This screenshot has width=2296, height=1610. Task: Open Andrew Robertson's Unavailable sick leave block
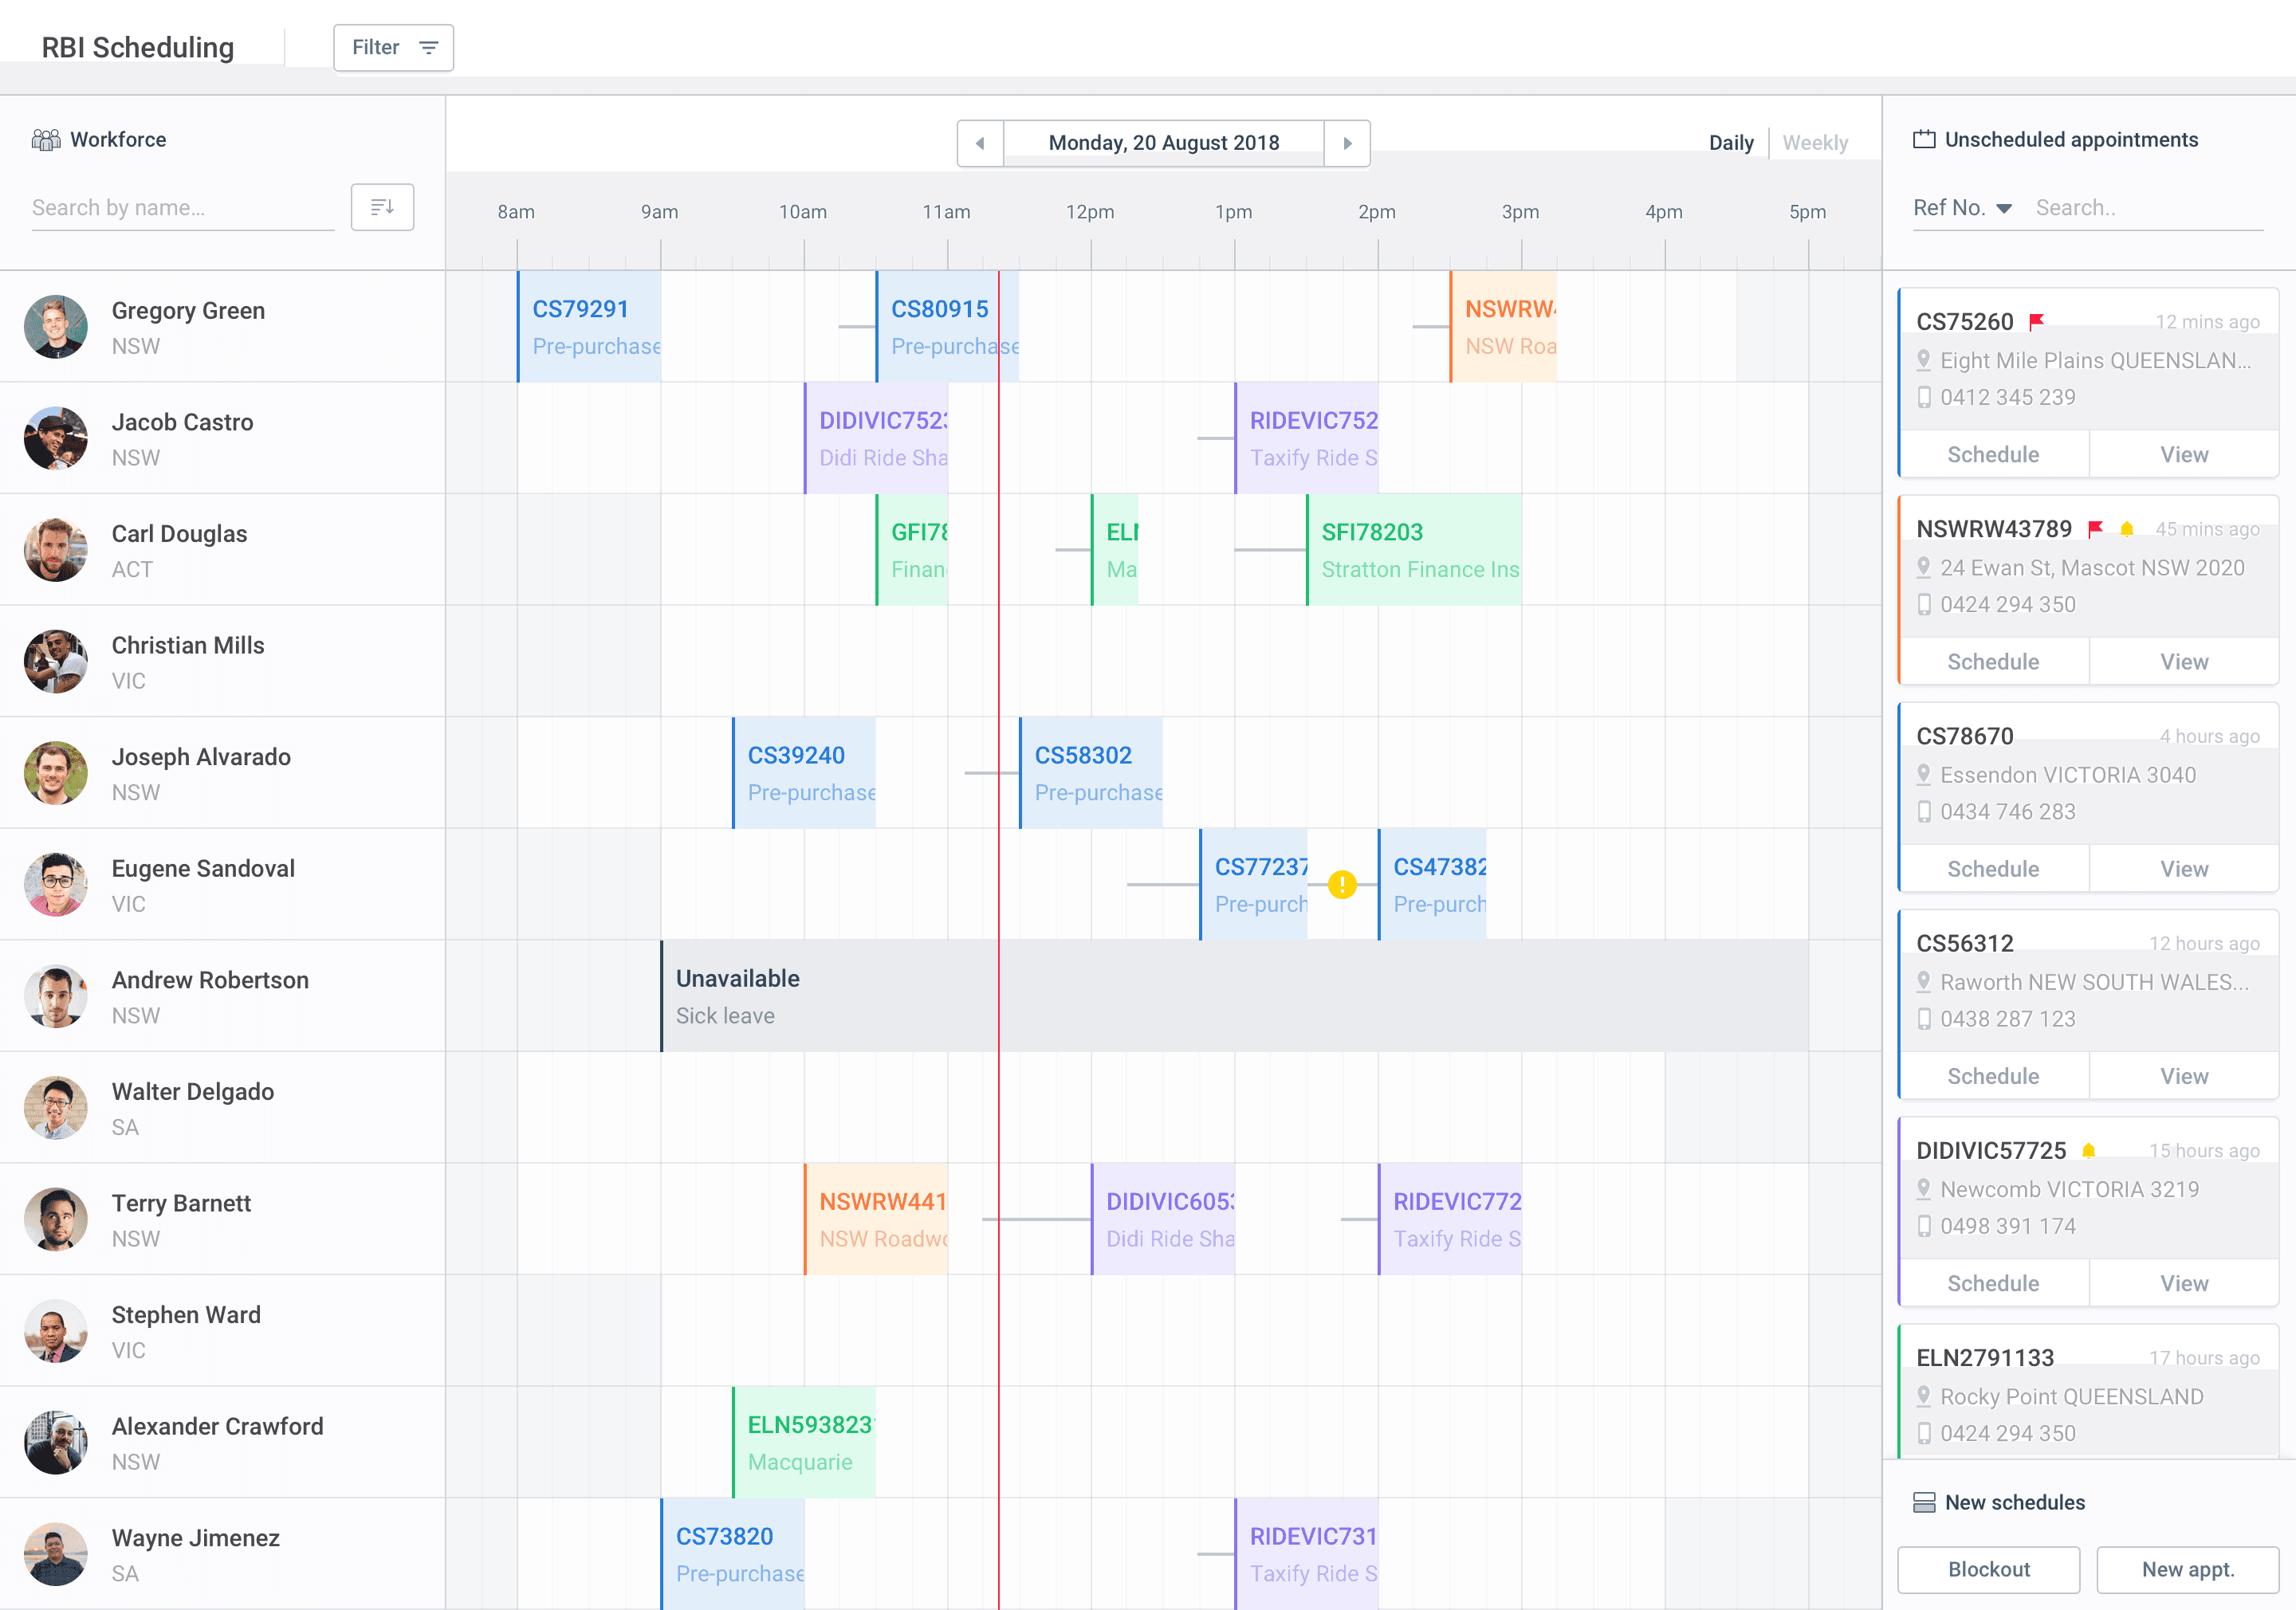(1234, 996)
